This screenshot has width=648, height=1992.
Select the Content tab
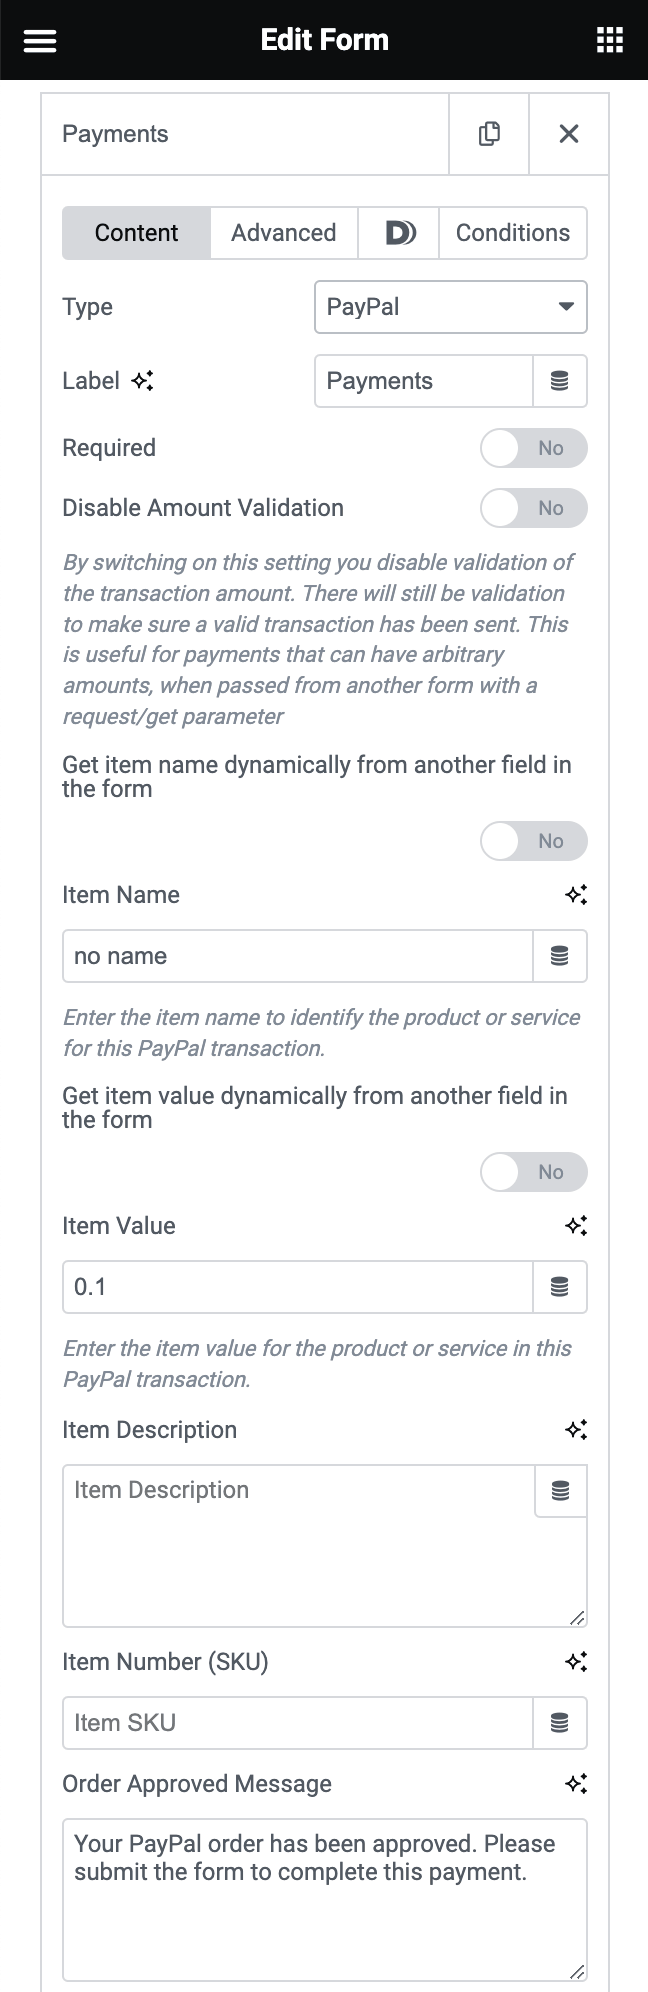pos(136,232)
